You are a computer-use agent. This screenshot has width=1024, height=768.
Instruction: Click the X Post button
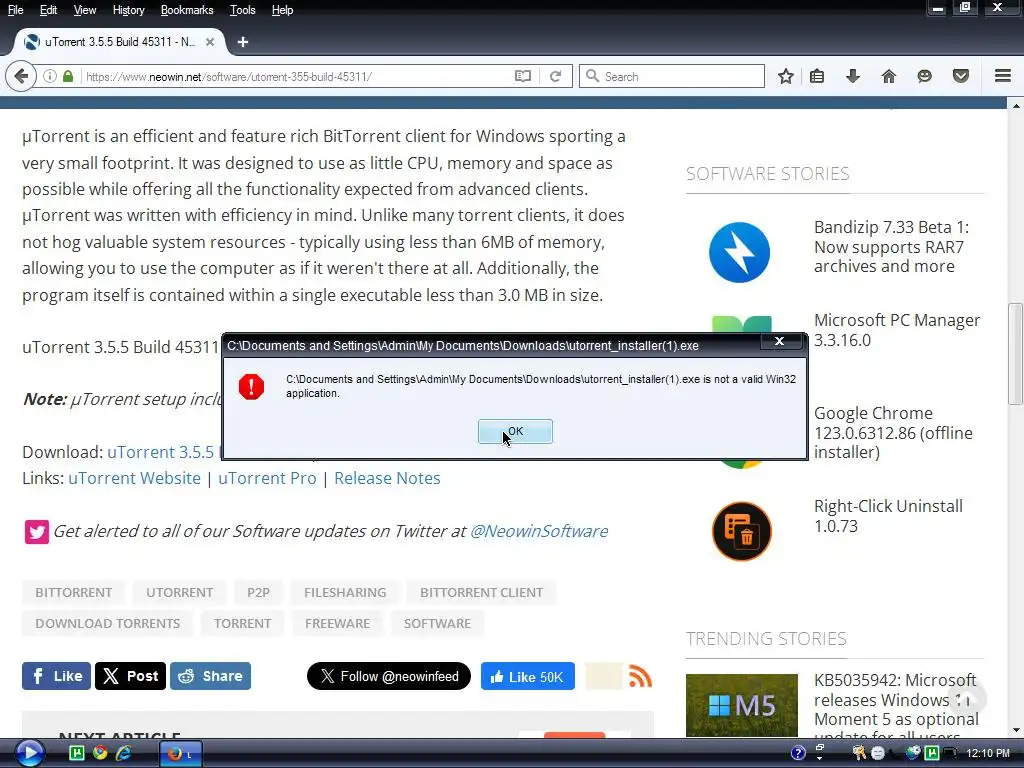click(x=131, y=676)
